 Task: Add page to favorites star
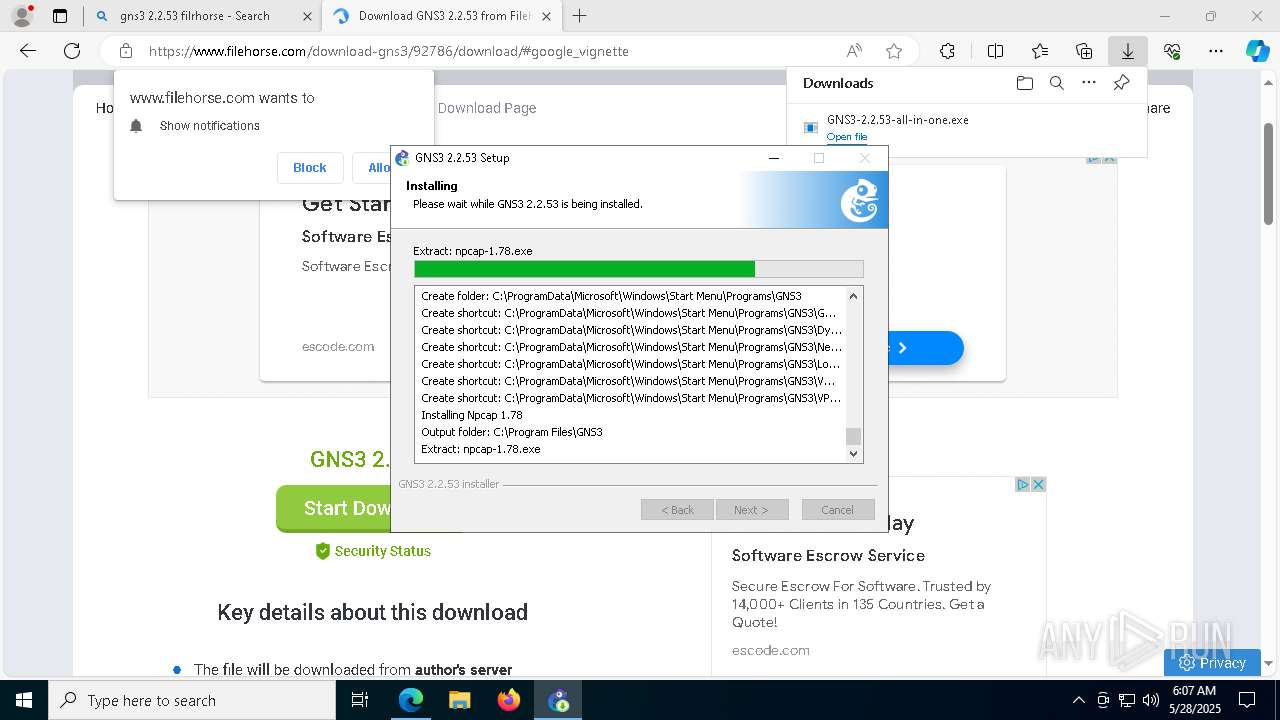[x=894, y=51]
